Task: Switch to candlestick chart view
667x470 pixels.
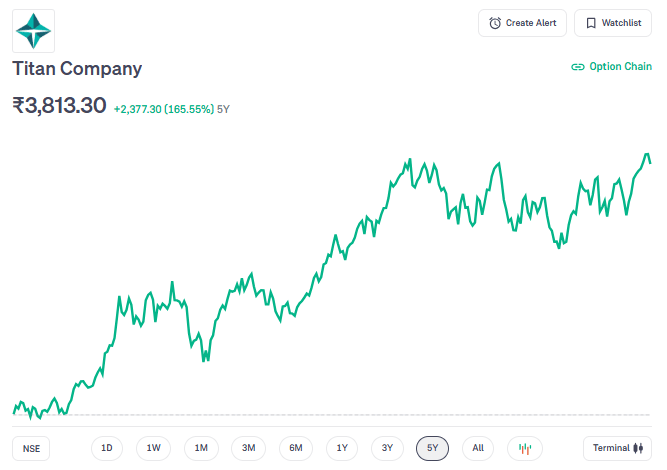Action: [x=526, y=448]
